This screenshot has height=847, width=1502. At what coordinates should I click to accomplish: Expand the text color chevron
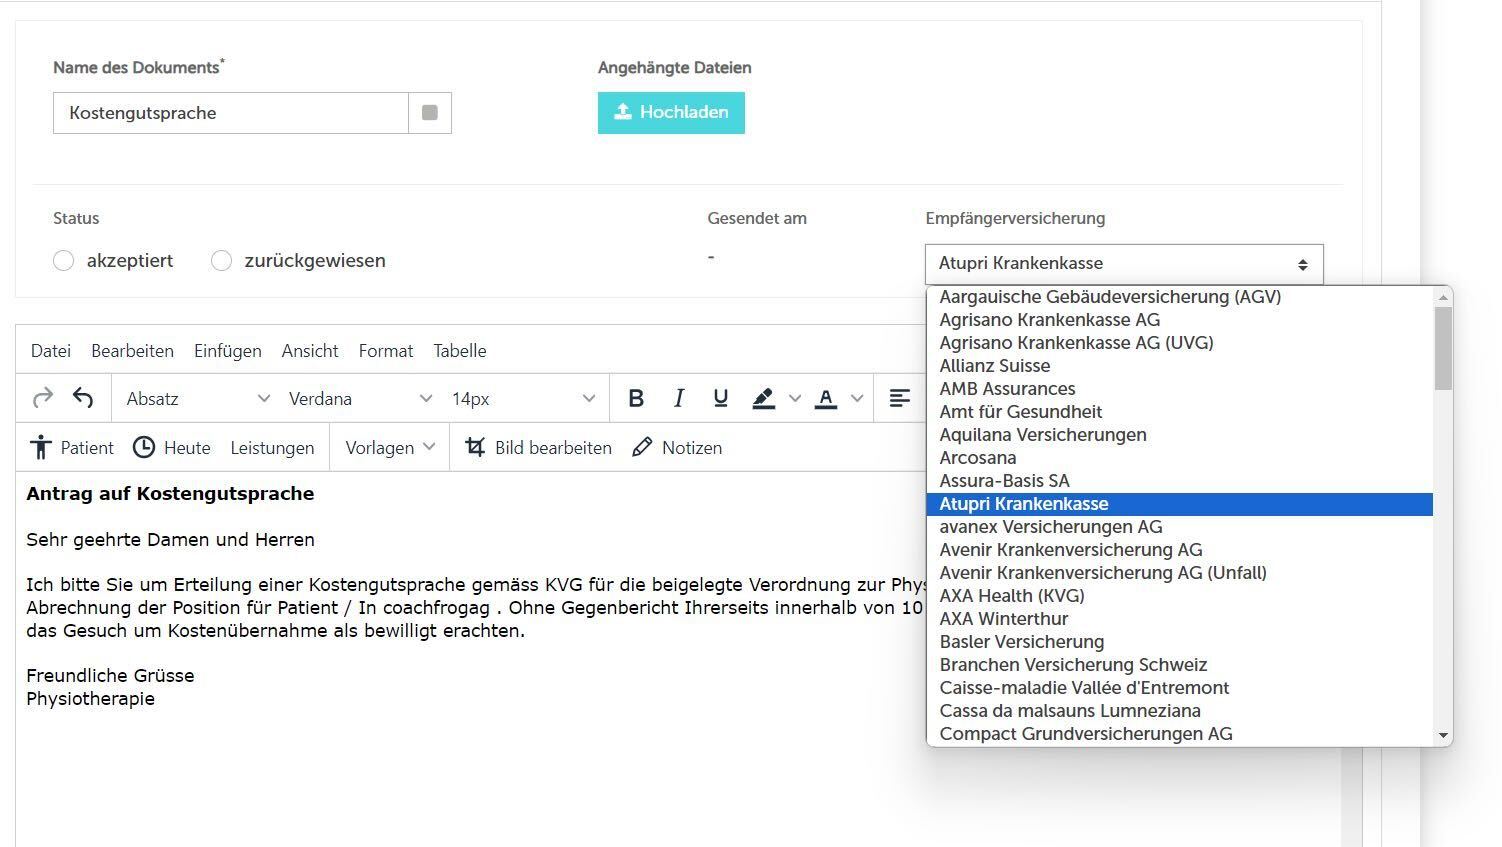coord(857,399)
